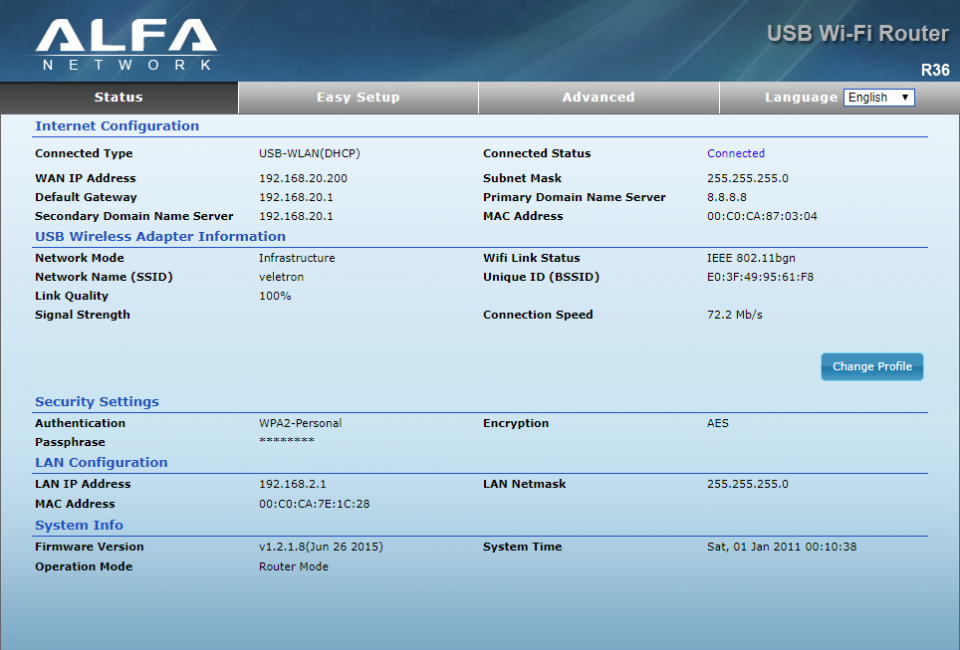This screenshot has height=650, width=960.
Task: Click the System Info heading
Action: (79, 526)
